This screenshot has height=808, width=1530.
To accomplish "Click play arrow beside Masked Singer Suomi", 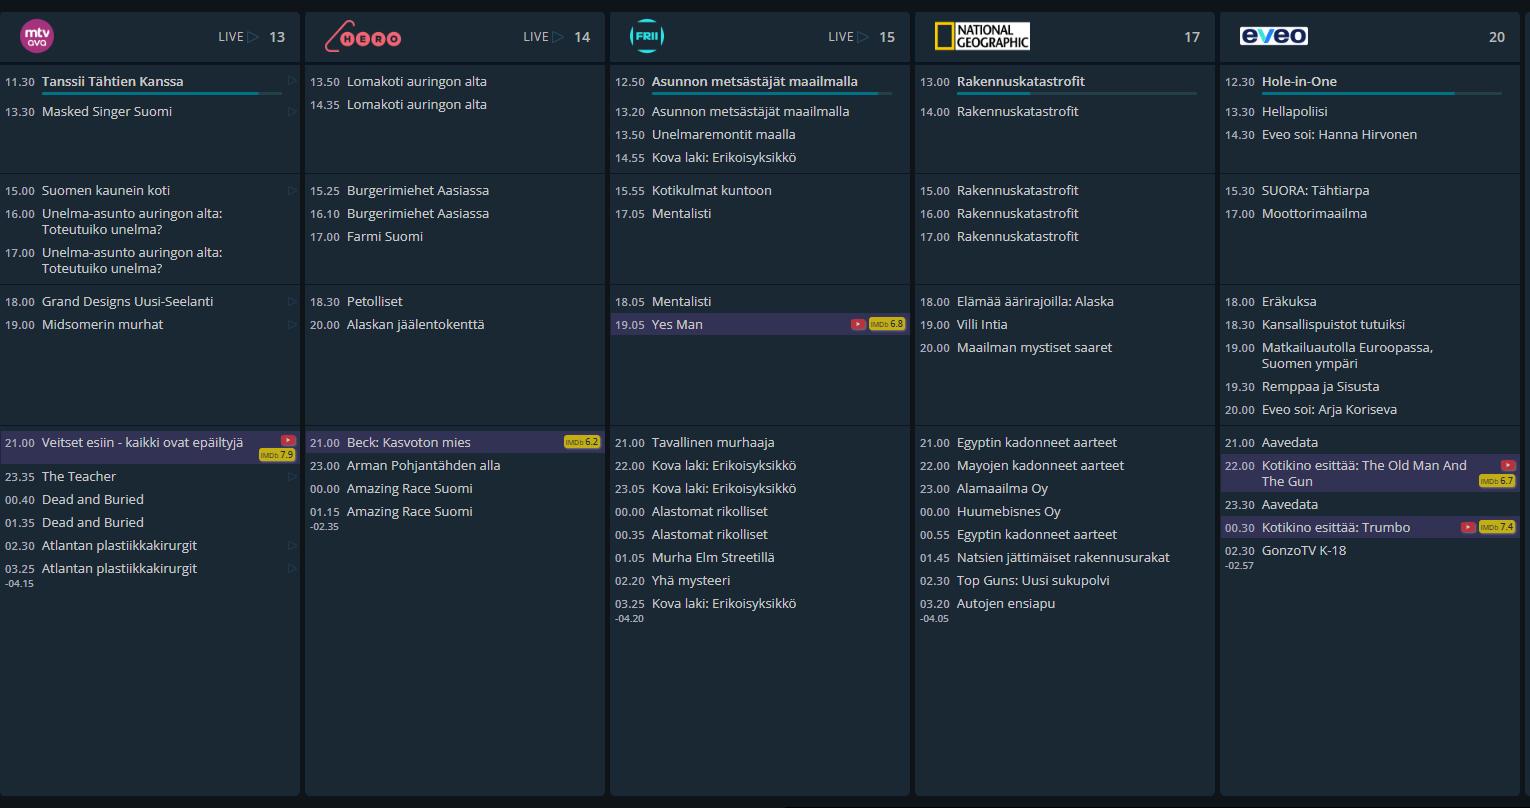I will (292, 112).
